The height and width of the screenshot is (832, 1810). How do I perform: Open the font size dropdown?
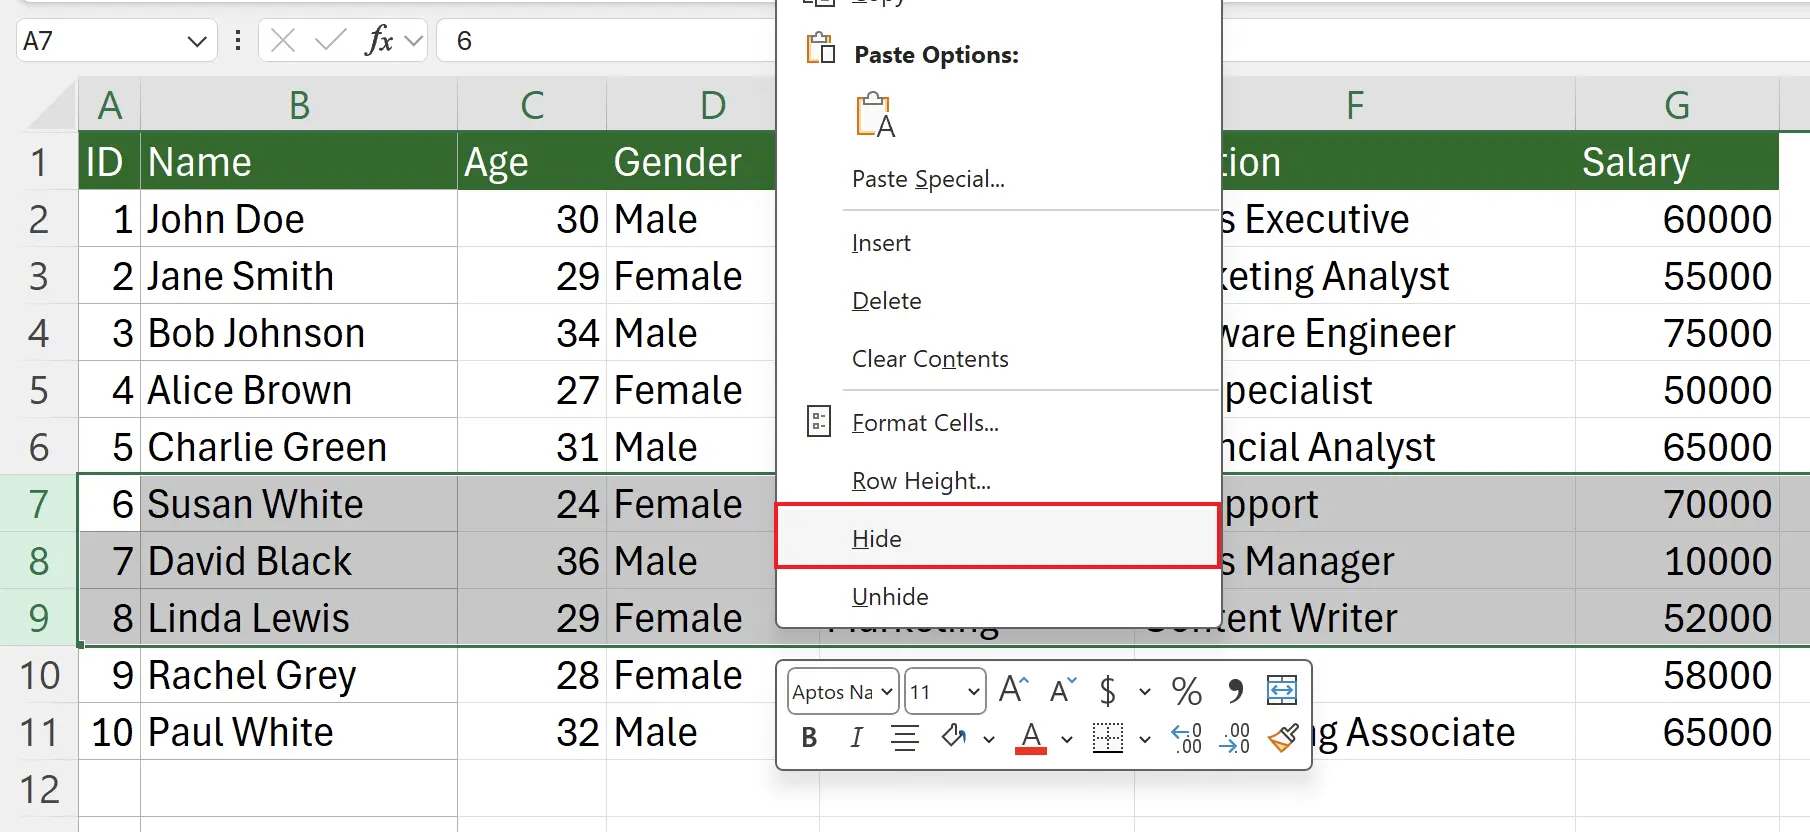[973, 692]
